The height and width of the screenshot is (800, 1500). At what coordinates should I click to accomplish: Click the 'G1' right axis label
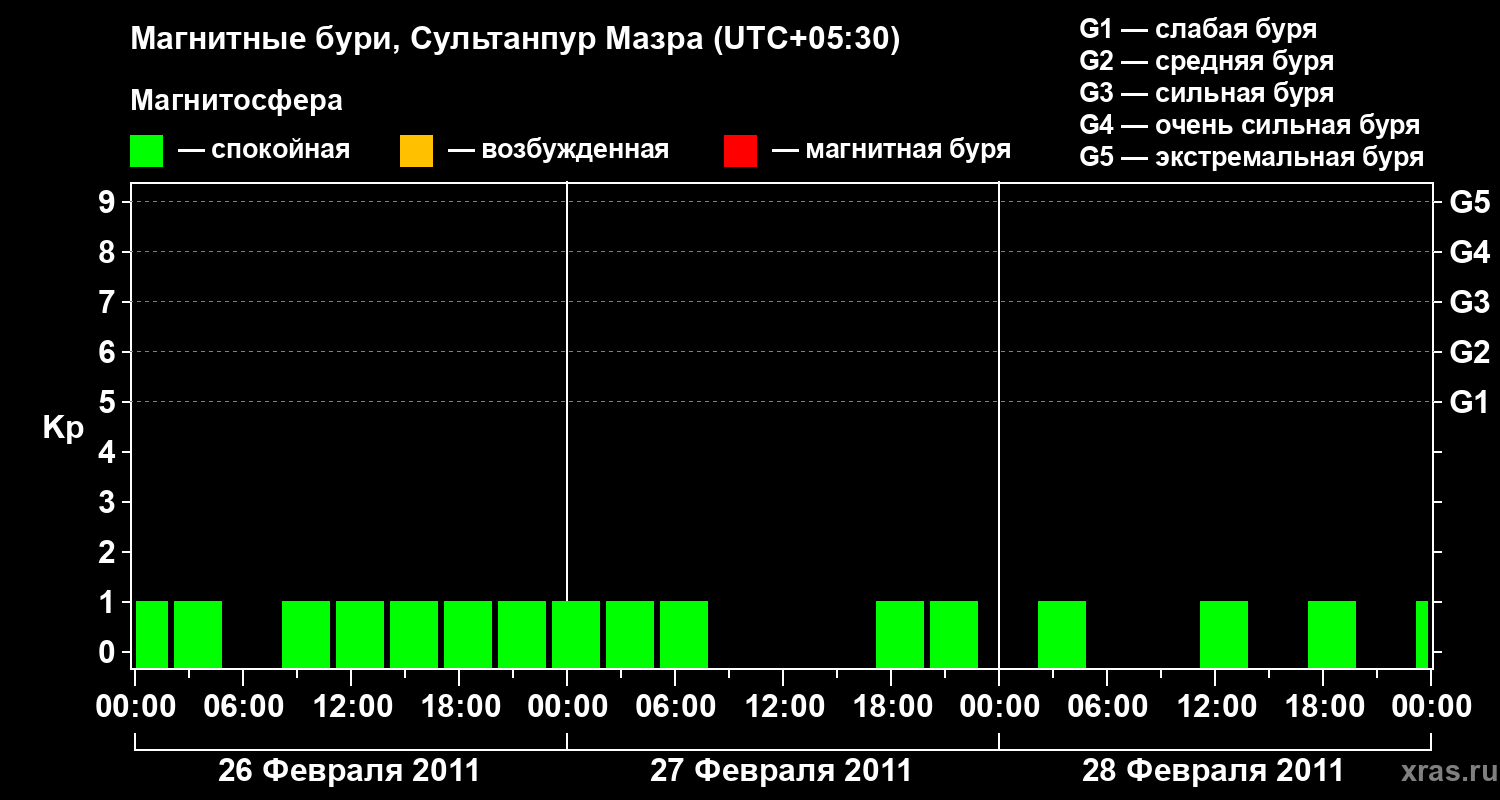1469,402
